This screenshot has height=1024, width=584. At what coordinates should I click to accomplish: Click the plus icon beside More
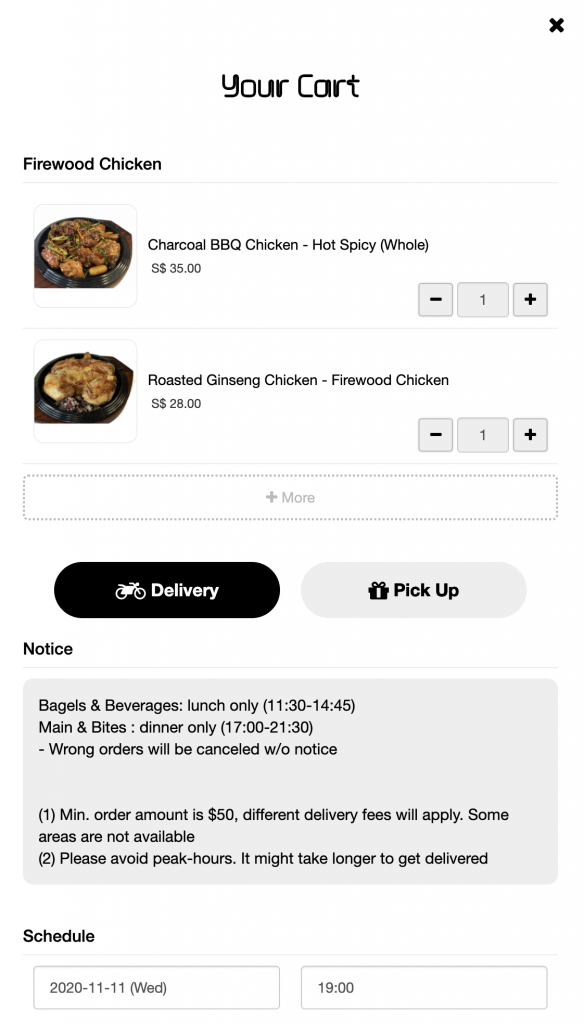272,498
